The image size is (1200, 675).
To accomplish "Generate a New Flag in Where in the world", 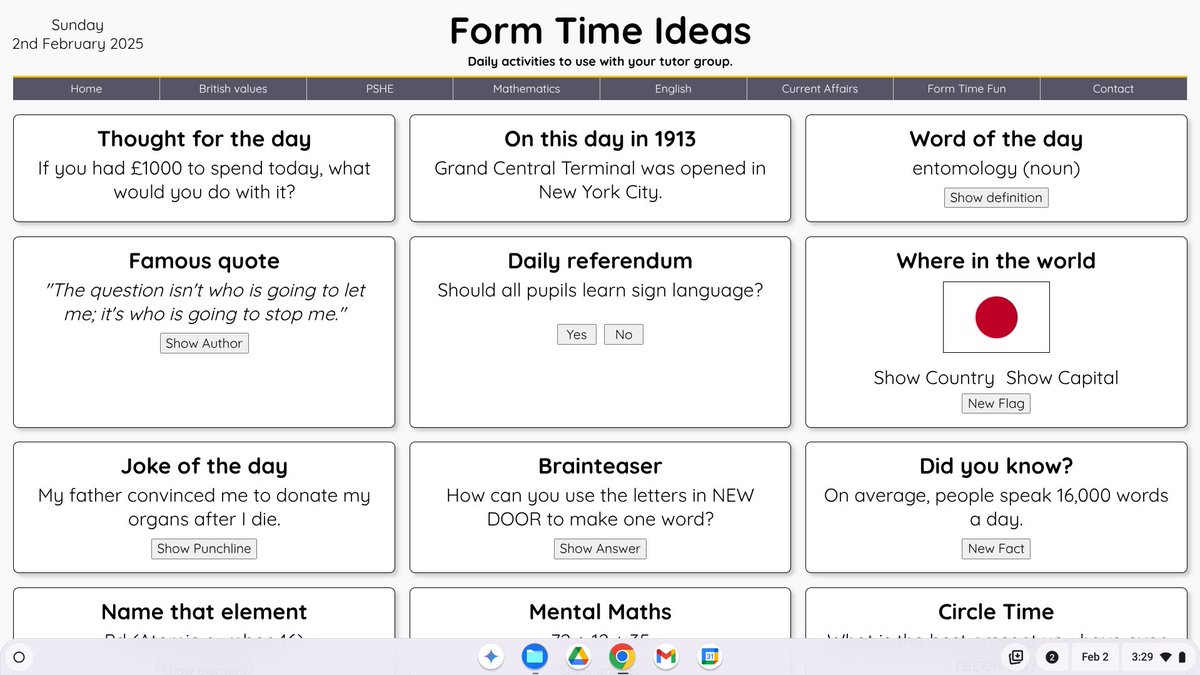I will tap(996, 403).
